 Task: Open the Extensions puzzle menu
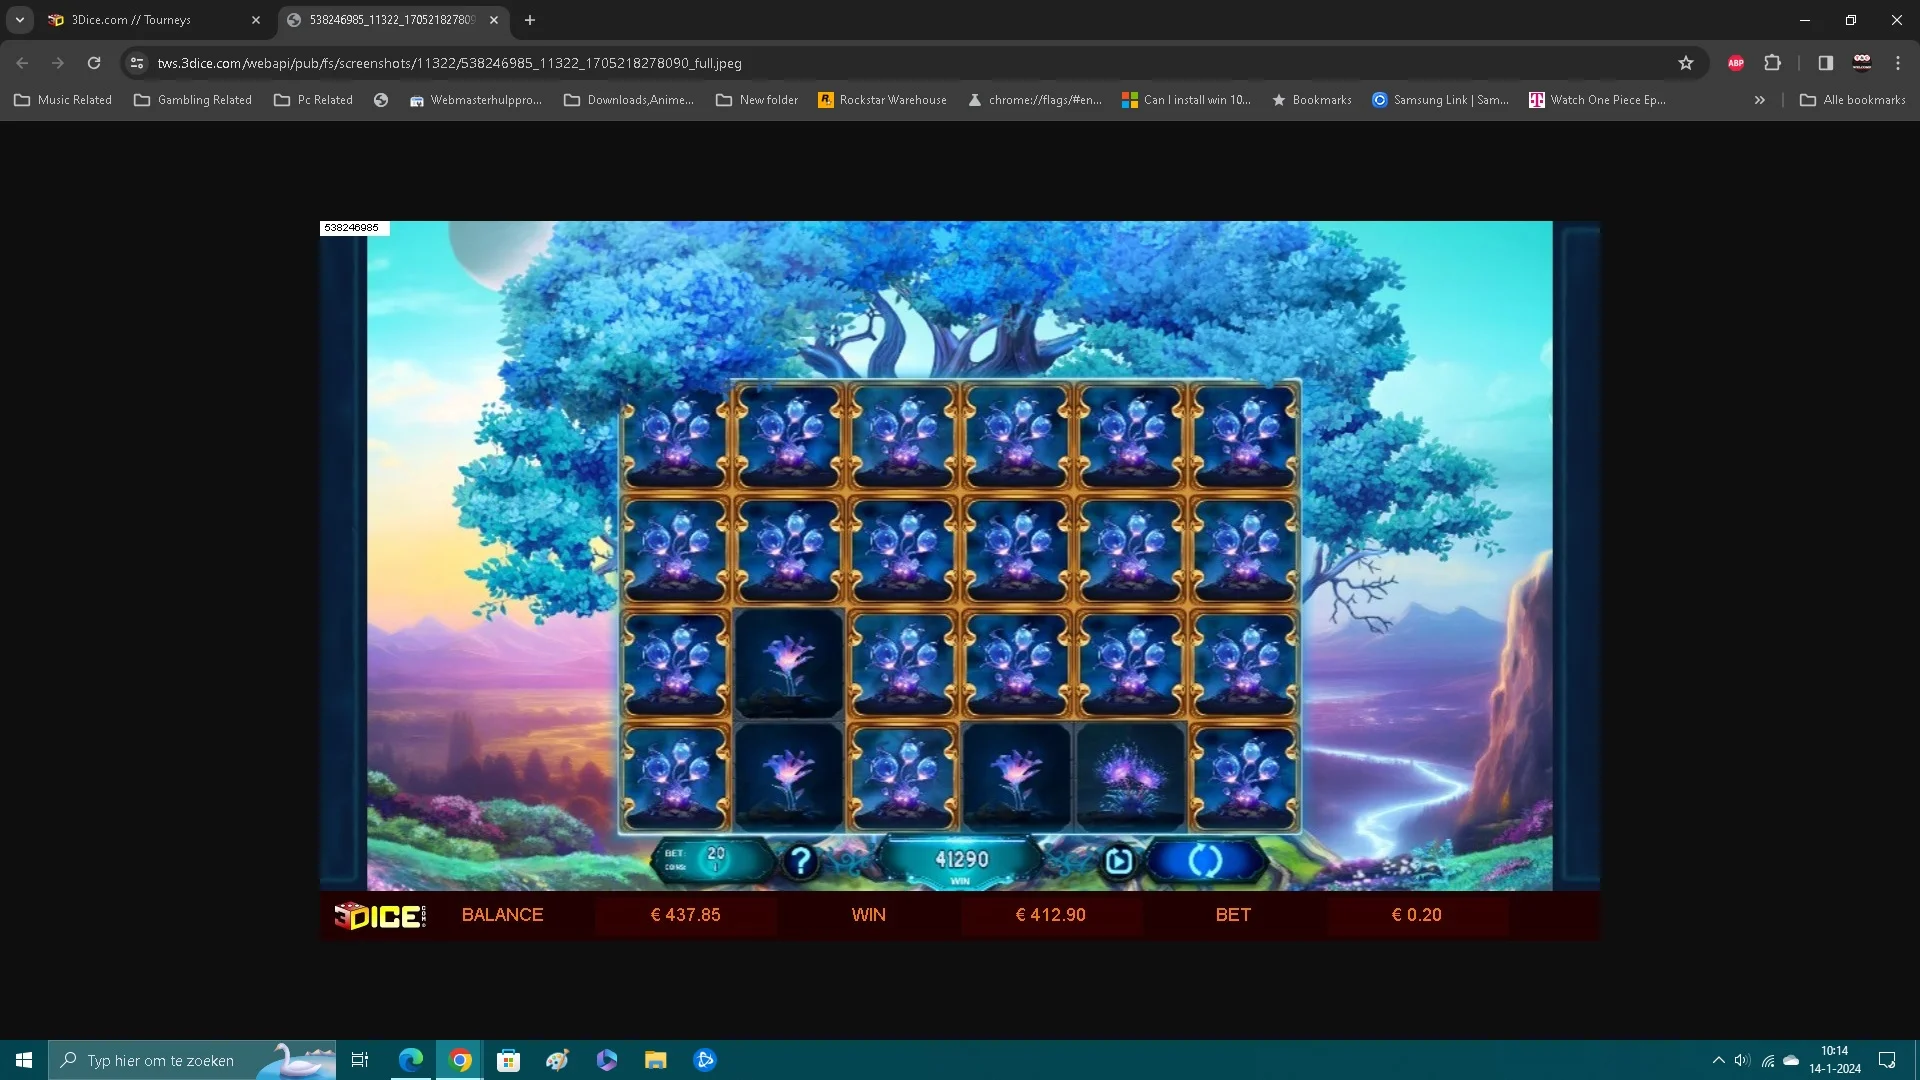[x=1772, y=63]
